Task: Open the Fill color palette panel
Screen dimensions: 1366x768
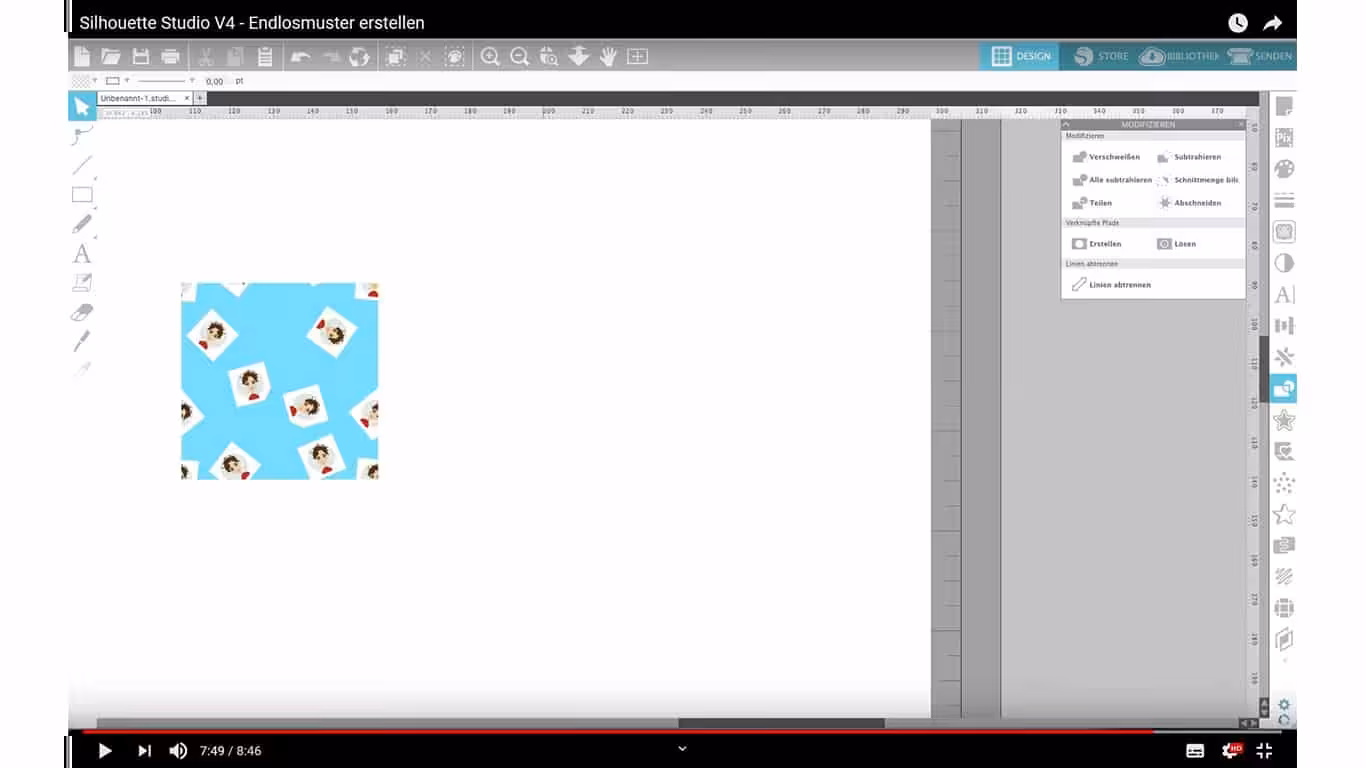Action: (1284, 169)
